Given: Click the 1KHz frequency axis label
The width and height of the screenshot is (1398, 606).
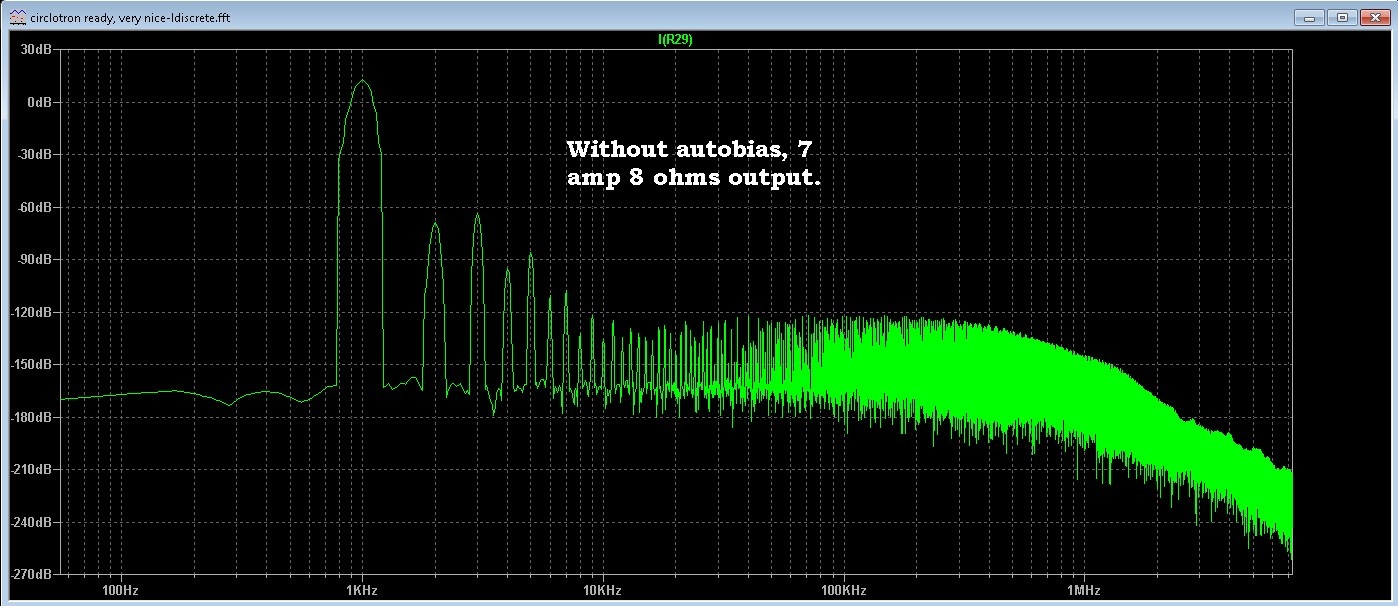Looking at the screenshot, I should 361,590.
